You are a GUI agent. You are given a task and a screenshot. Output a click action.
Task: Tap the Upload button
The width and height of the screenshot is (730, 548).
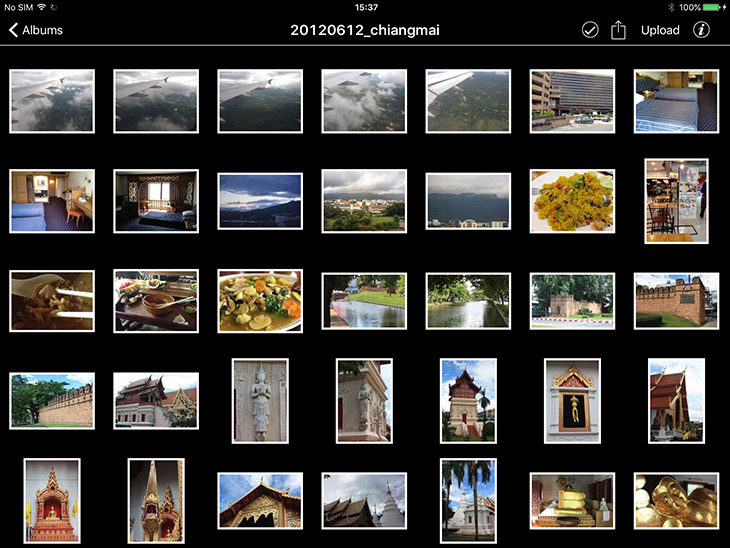pos(660,30)
